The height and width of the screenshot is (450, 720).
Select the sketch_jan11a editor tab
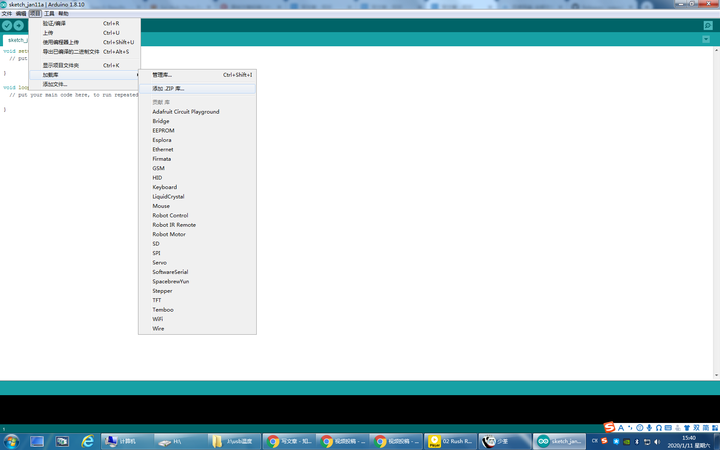[x=16, y=40]
